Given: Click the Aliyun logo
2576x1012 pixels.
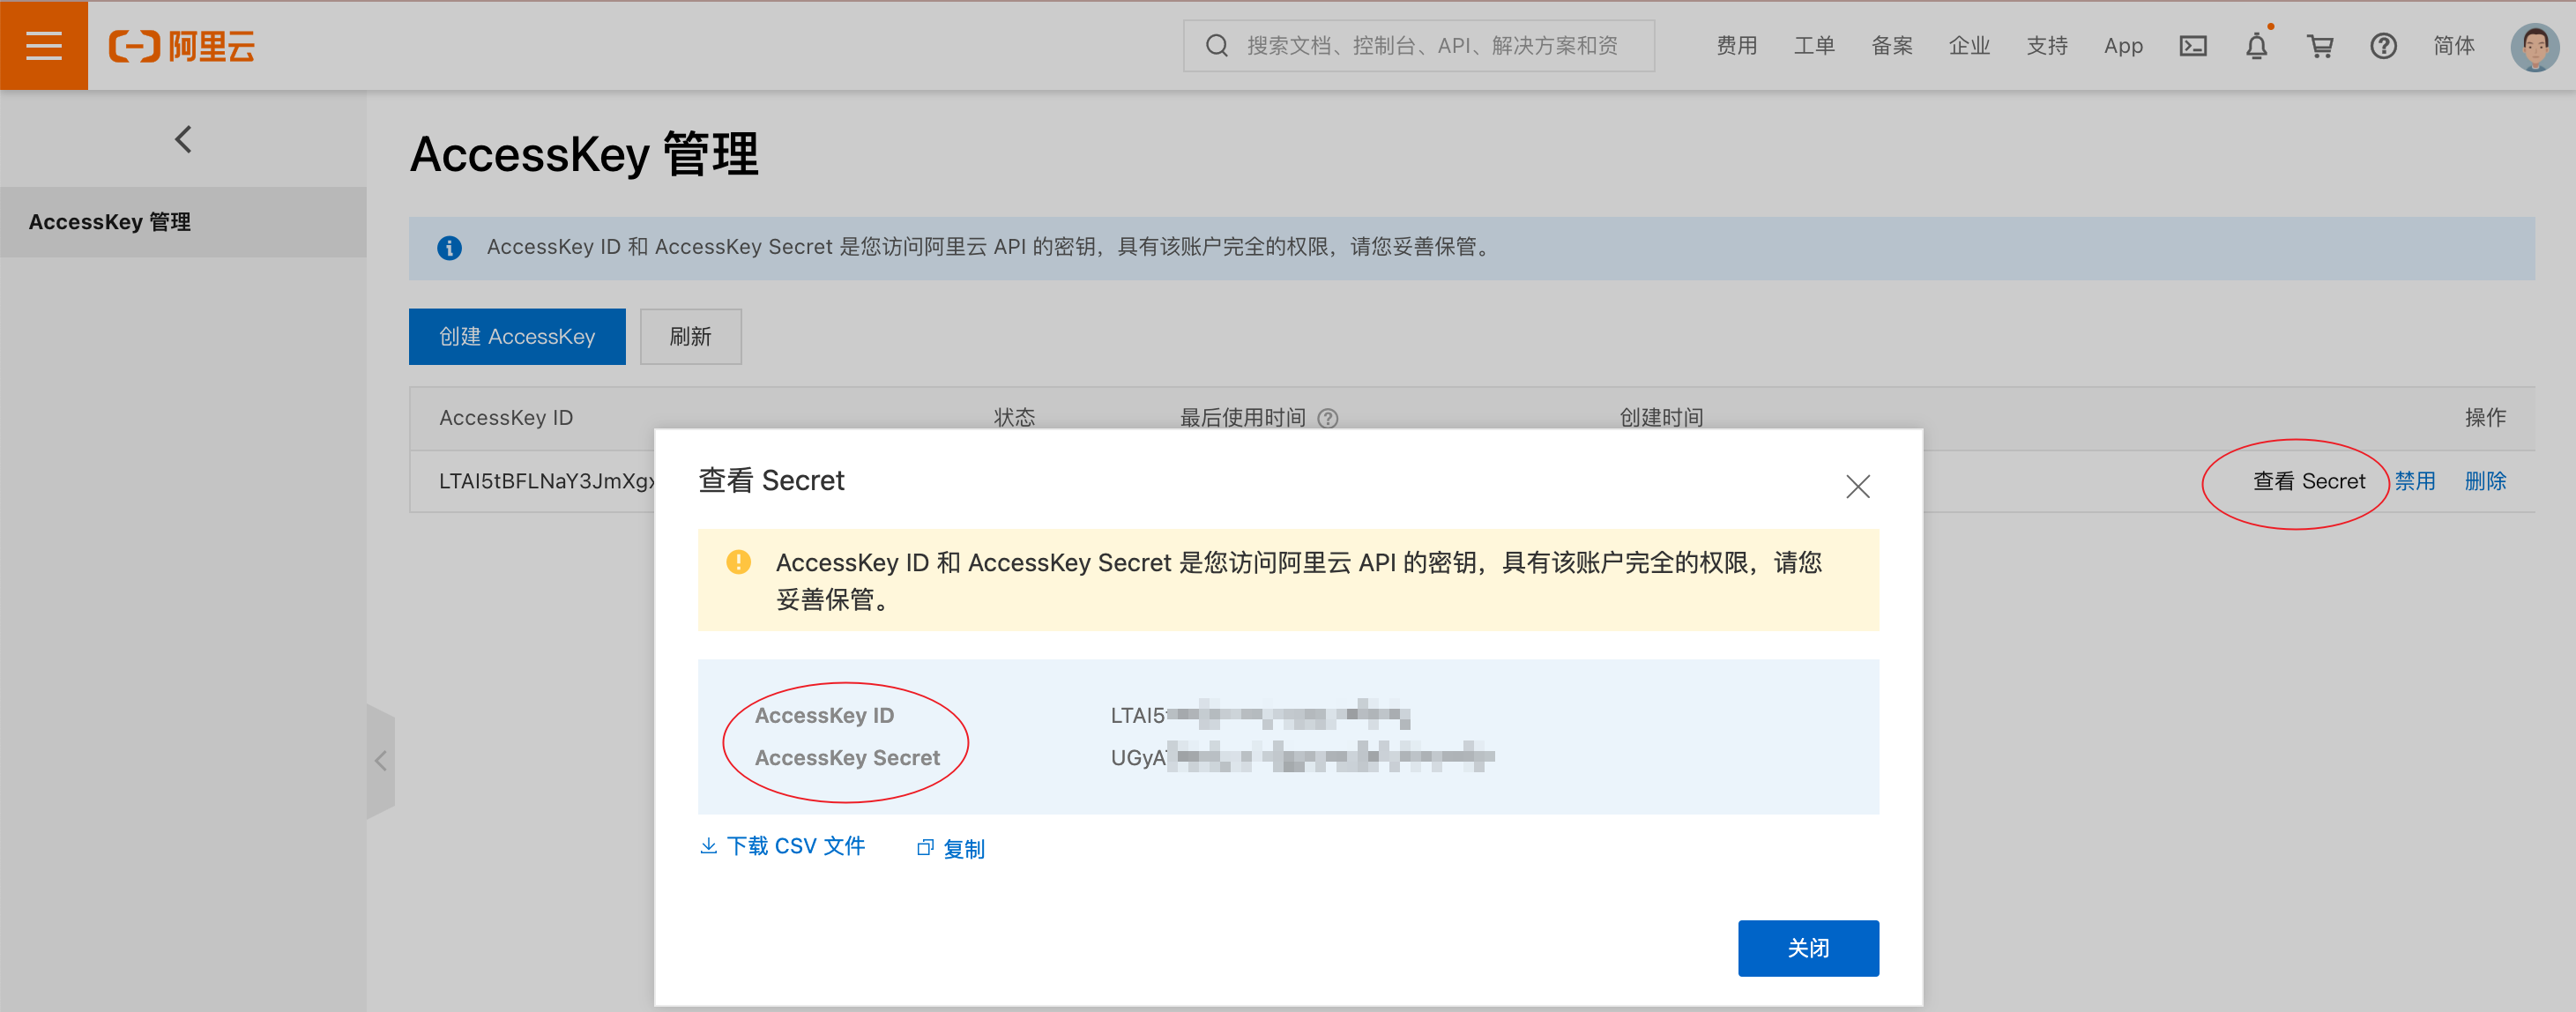Looking at the screenshot, I should 181,46.
